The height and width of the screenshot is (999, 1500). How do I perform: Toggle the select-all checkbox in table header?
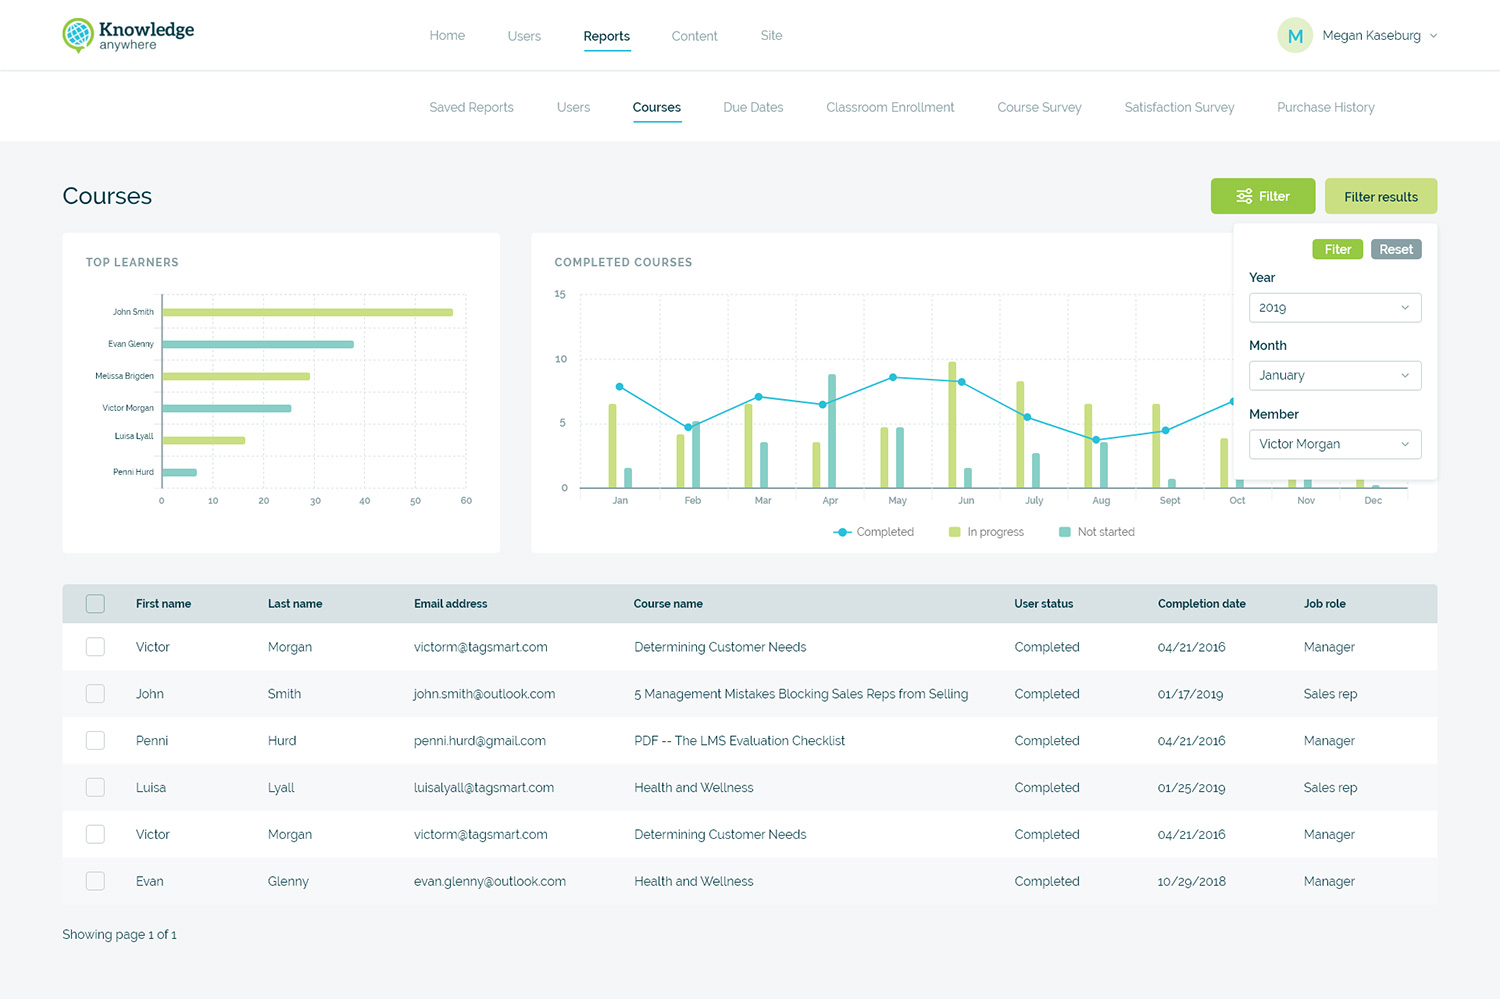point(95,604)
